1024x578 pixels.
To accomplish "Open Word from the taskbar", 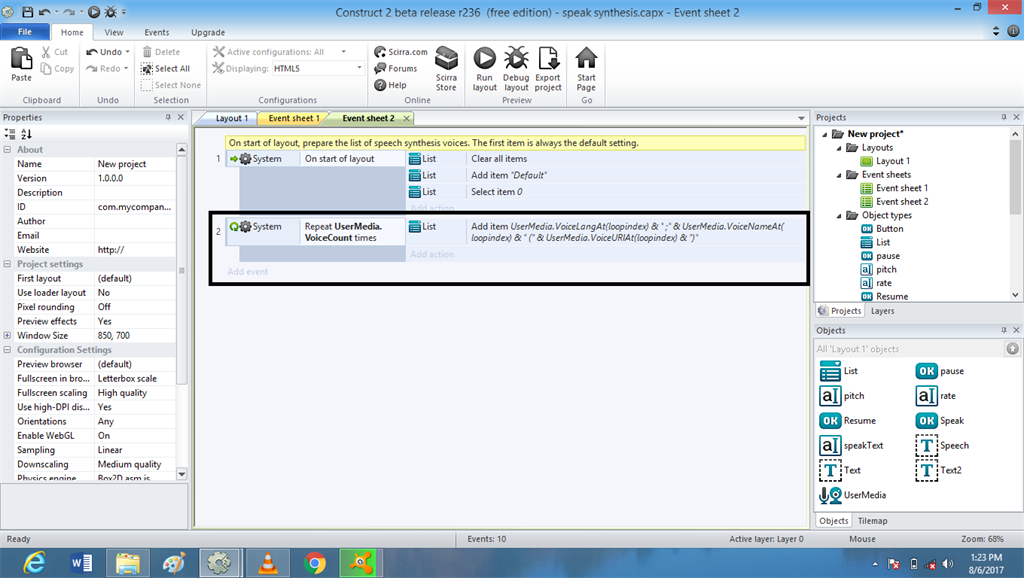I will (81, 563).
